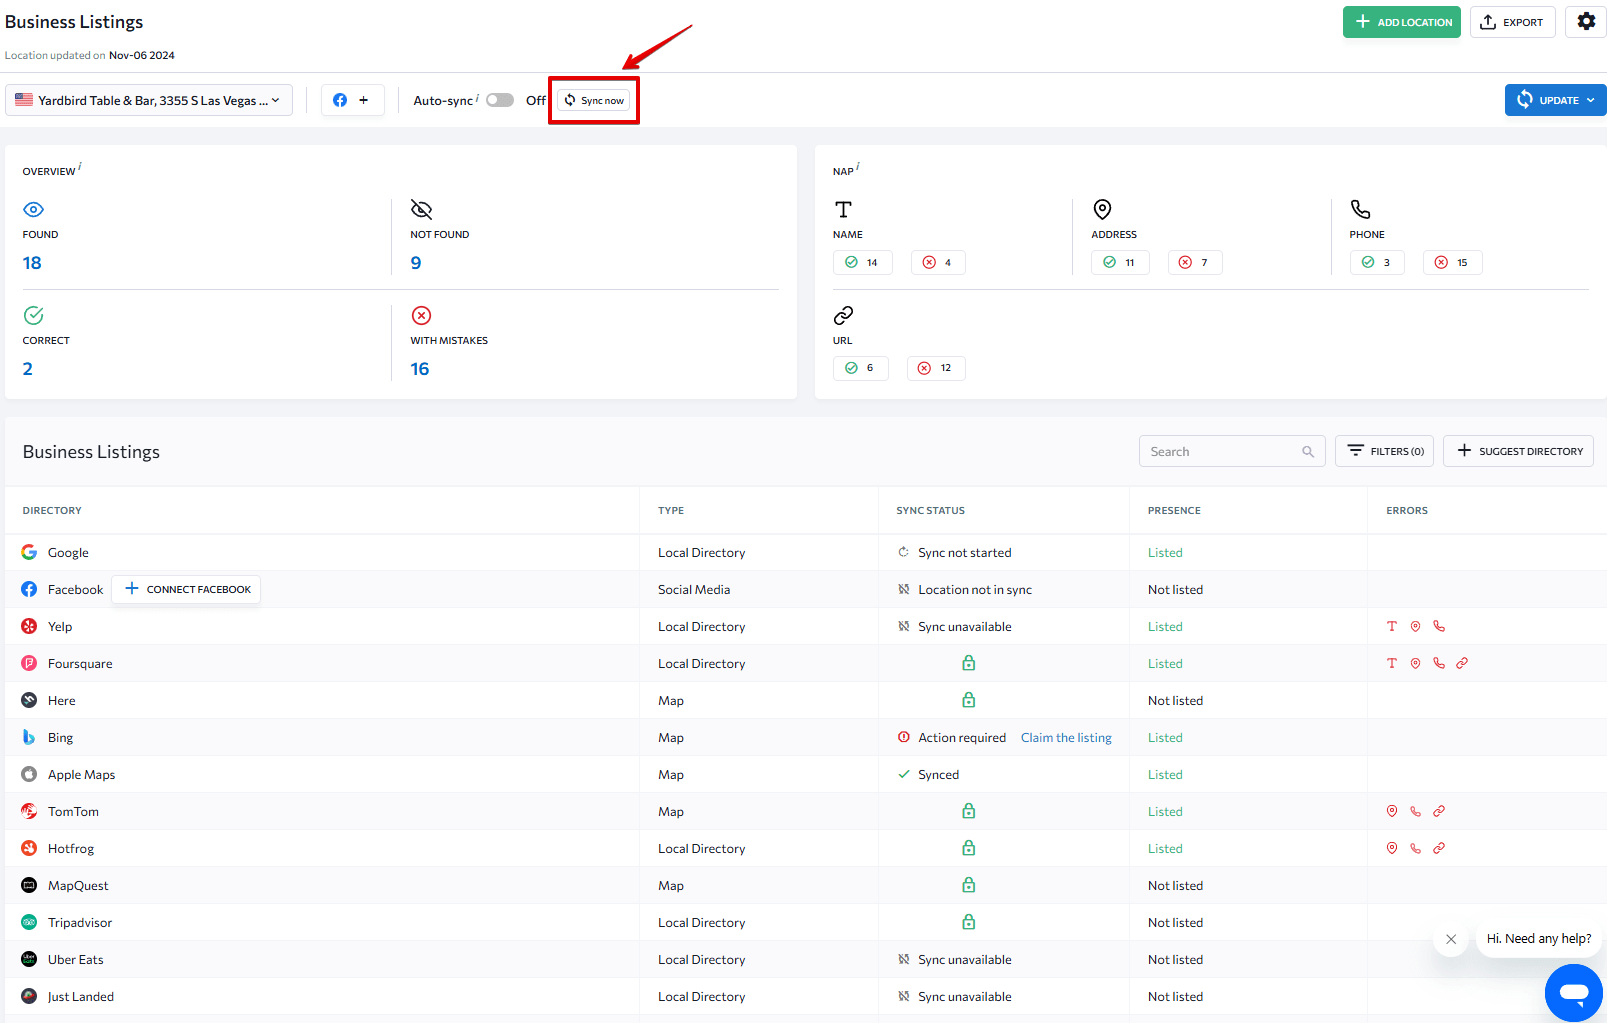Click Yelp row name error T icon
Viewport: 1607px width, 1023px height.
click(1392, 626)
